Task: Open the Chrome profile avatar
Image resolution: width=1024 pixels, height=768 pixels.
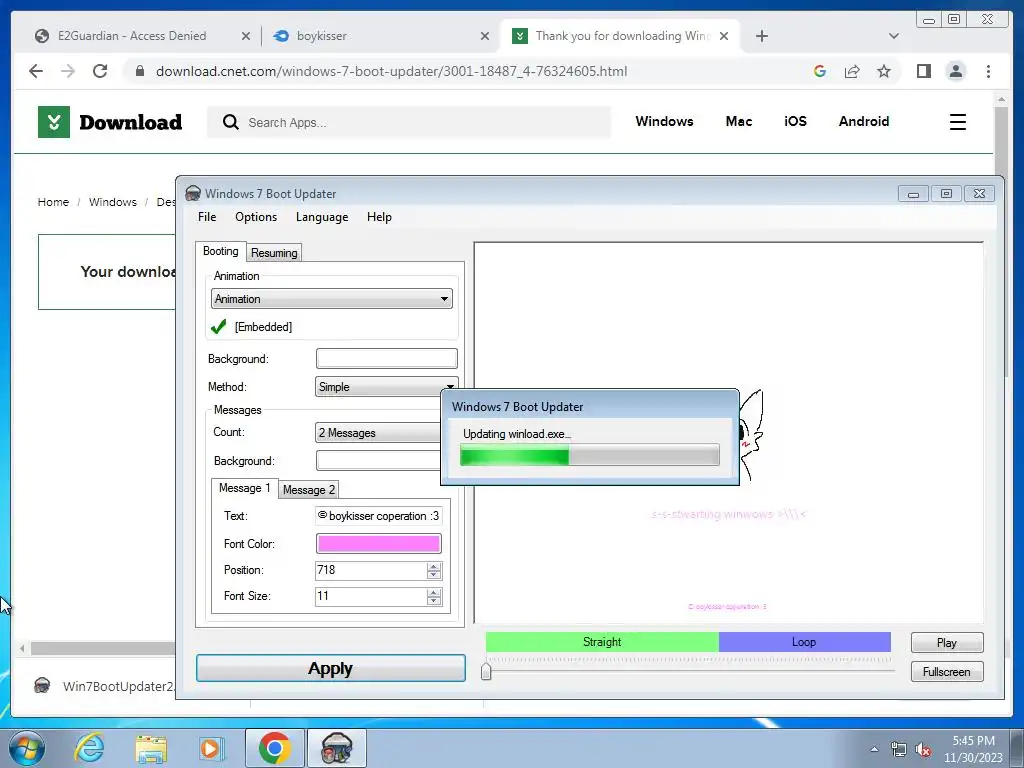Action: [x=955, y=71]
